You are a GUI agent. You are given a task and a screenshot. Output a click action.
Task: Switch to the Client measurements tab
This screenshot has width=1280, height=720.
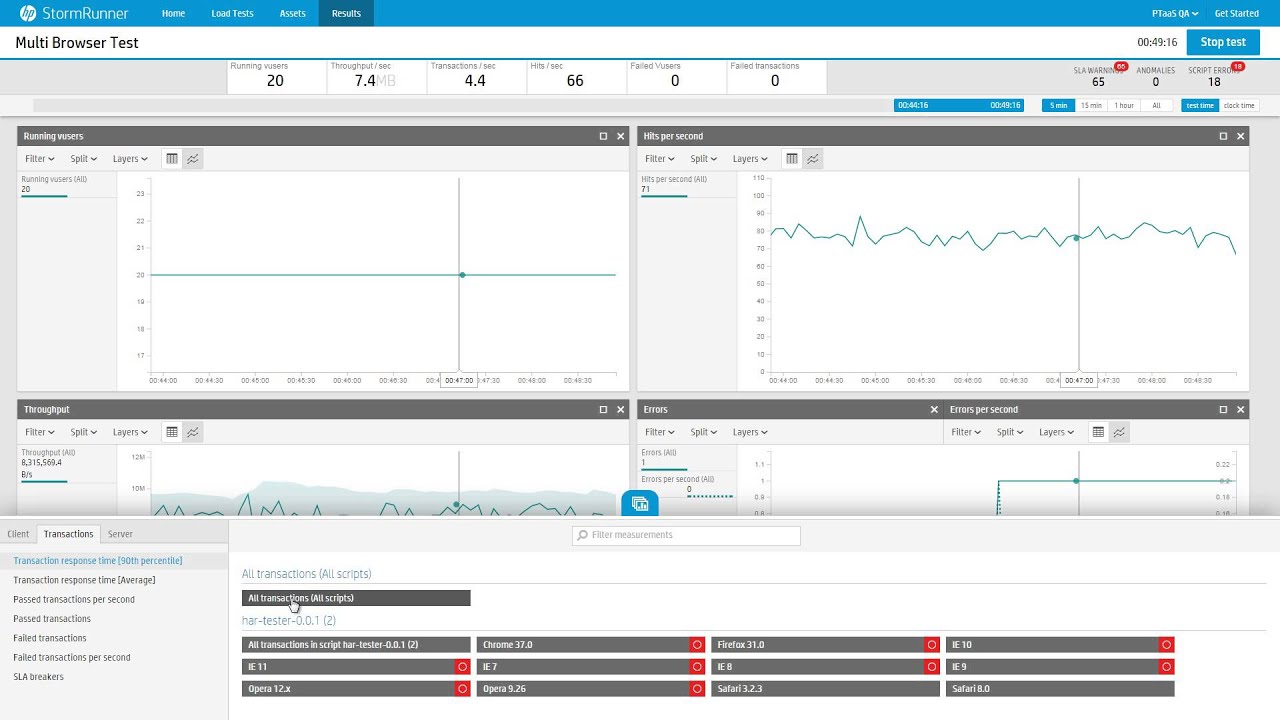pyautogui.click(x=18, y=534)
